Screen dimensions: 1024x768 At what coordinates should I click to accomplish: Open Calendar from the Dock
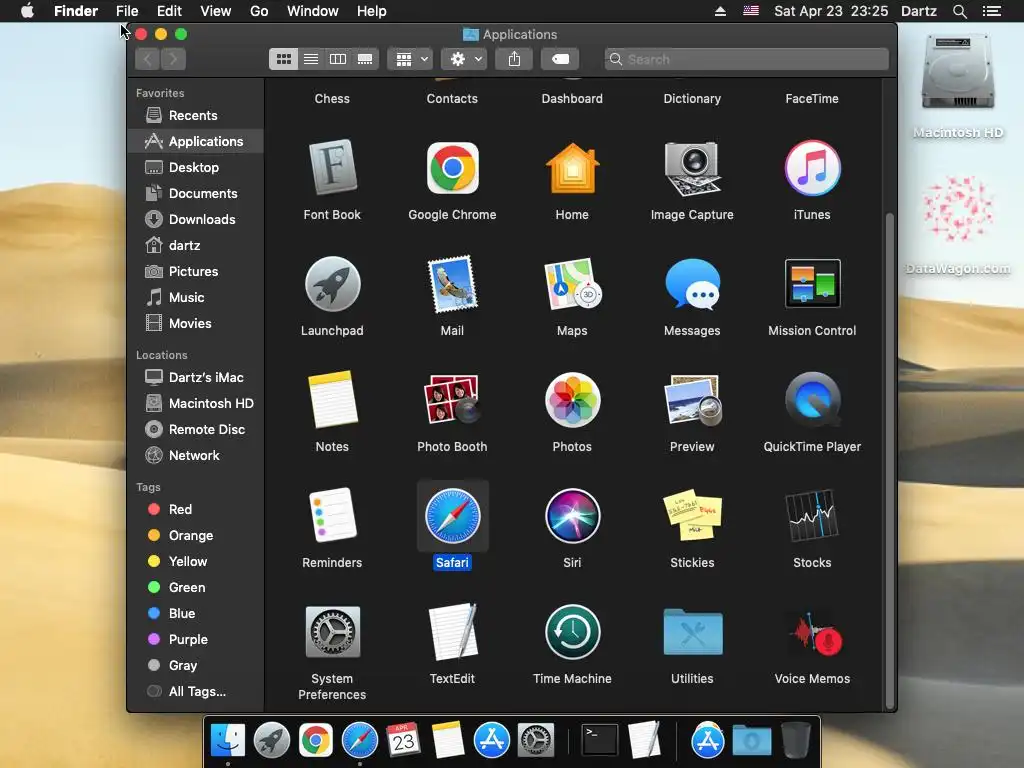click(403, 740)
